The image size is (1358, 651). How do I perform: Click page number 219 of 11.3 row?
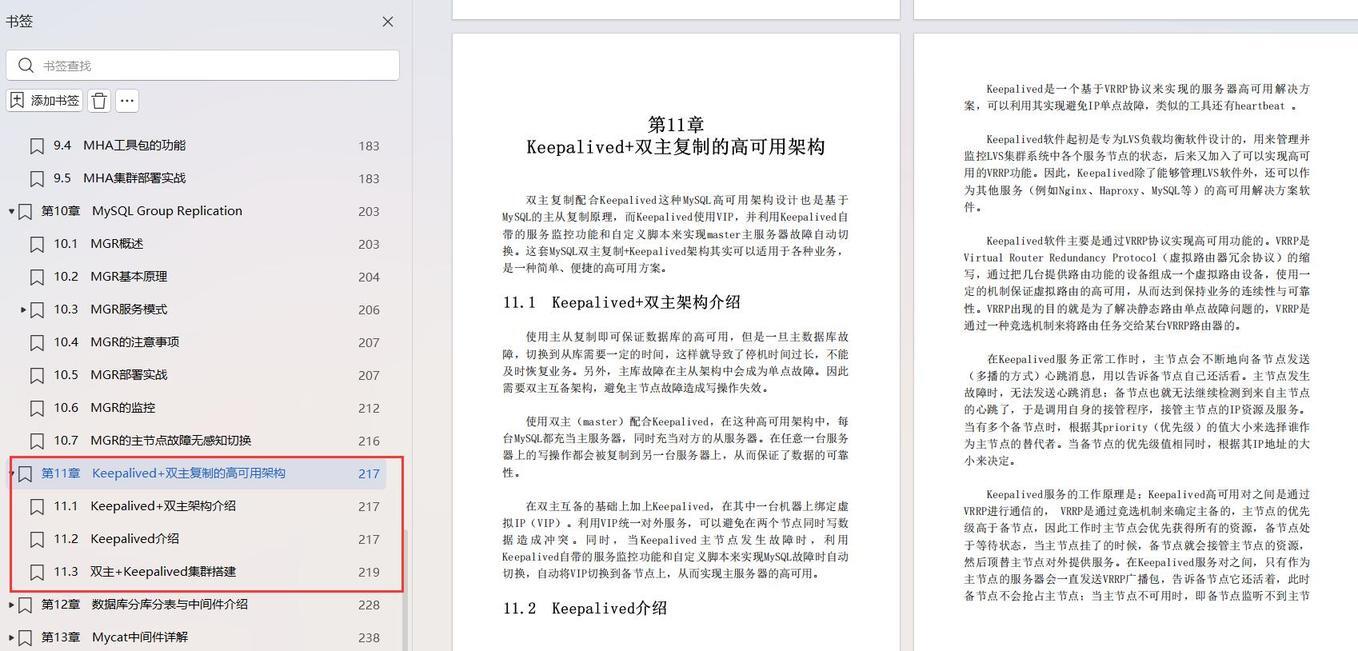pyautogui.click(x=369, y=573)
